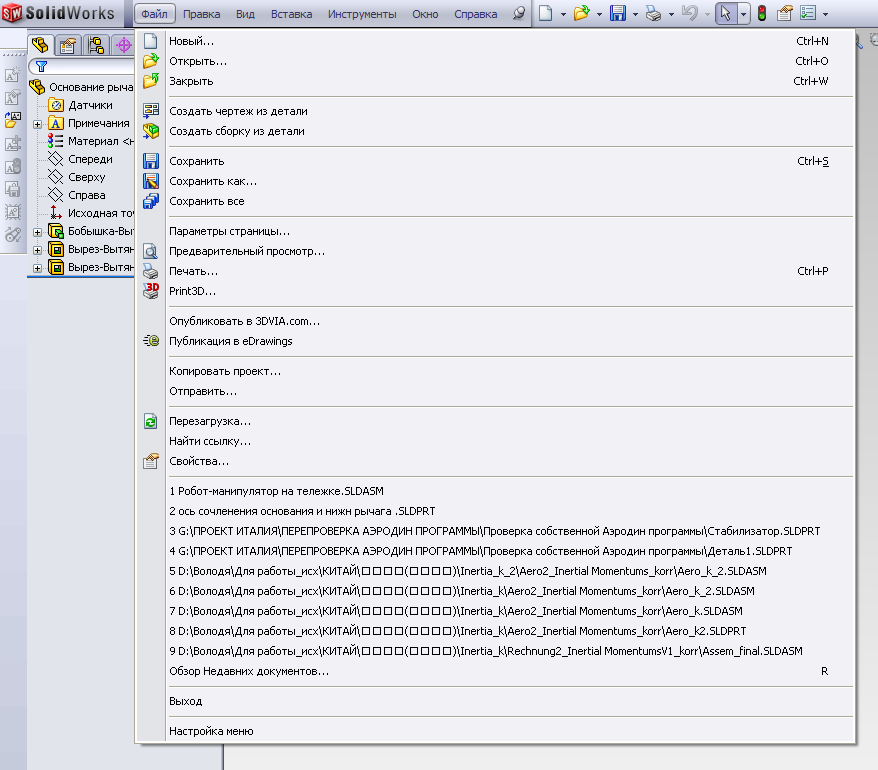Click the Print toolbar icon
This screenshot has height=770, width=878.
653,13
